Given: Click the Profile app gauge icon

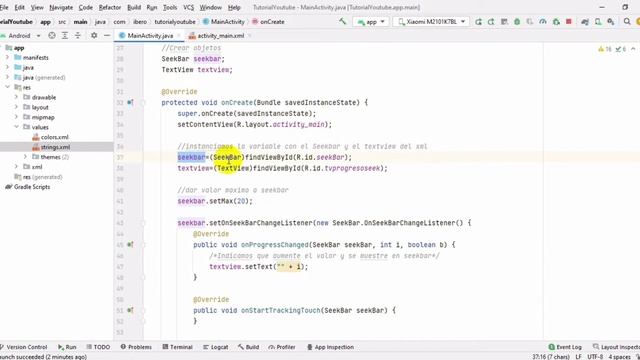Looking at the screenshot, I should coord(543,22).
